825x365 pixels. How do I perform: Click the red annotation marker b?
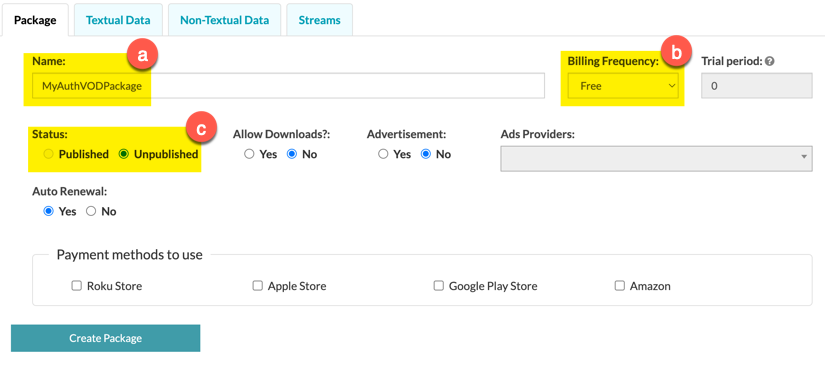(x=676, y=51)
